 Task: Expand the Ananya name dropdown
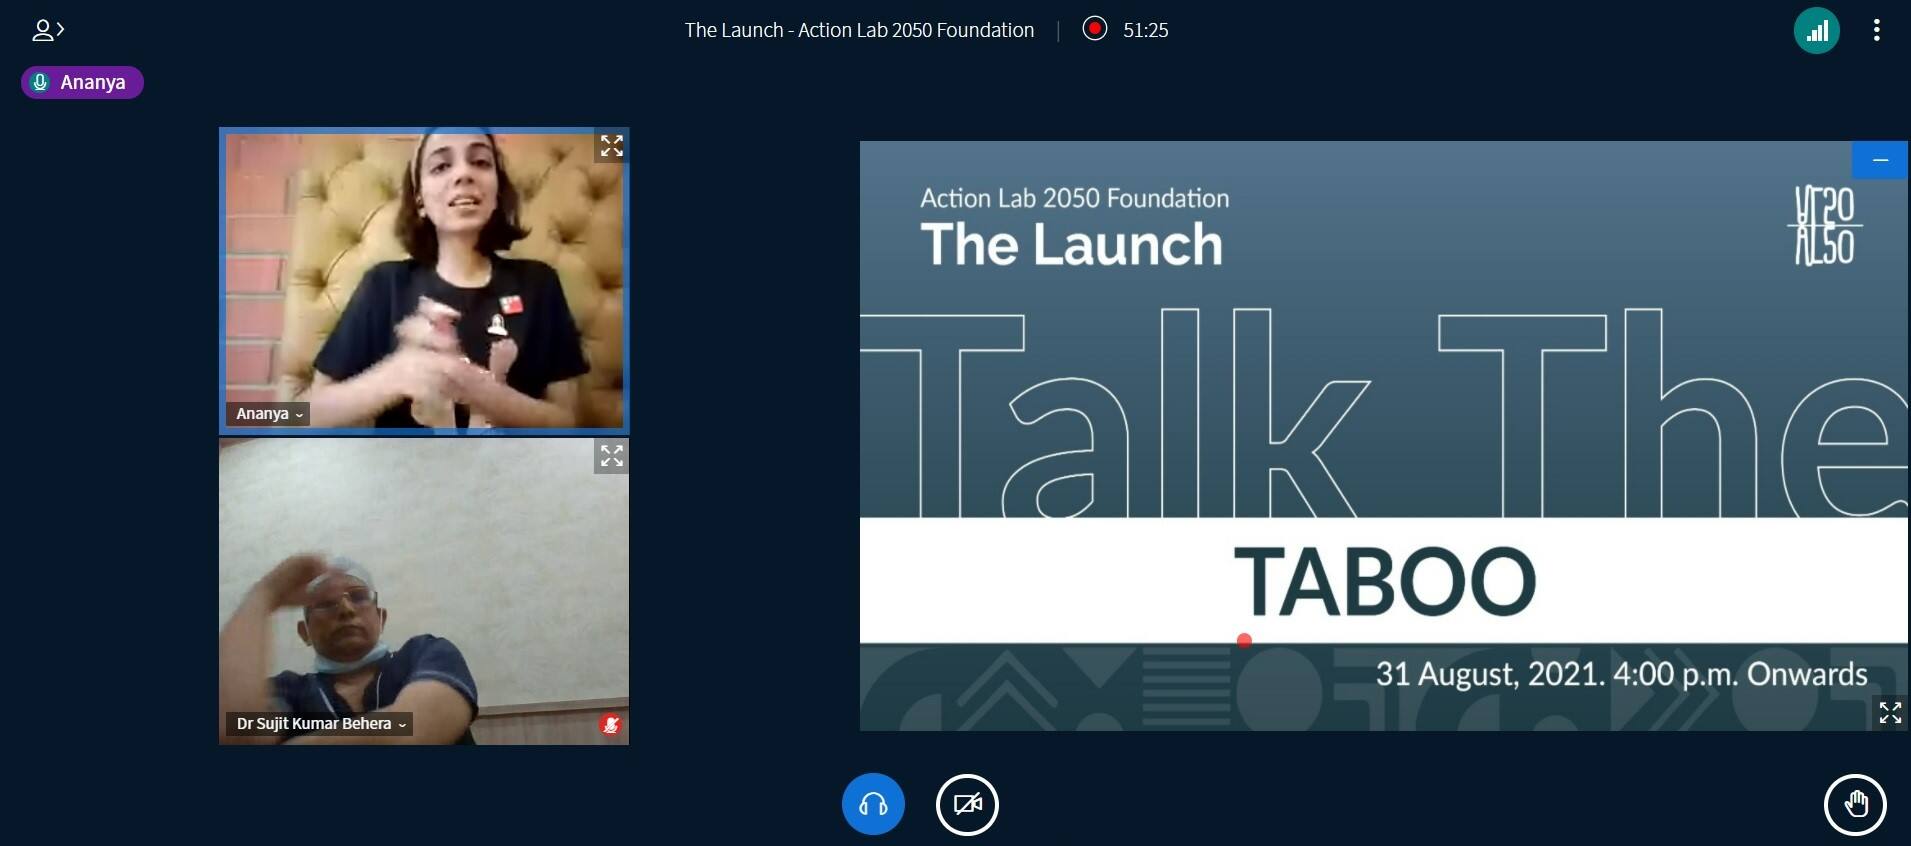click(x=269, y=414)
